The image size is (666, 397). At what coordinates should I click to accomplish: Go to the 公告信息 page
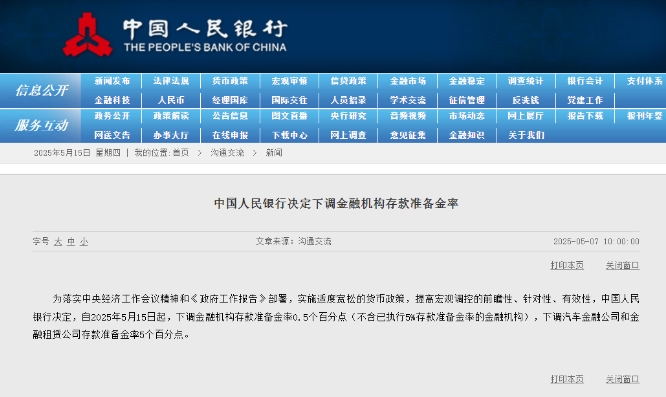coord(230,116)
